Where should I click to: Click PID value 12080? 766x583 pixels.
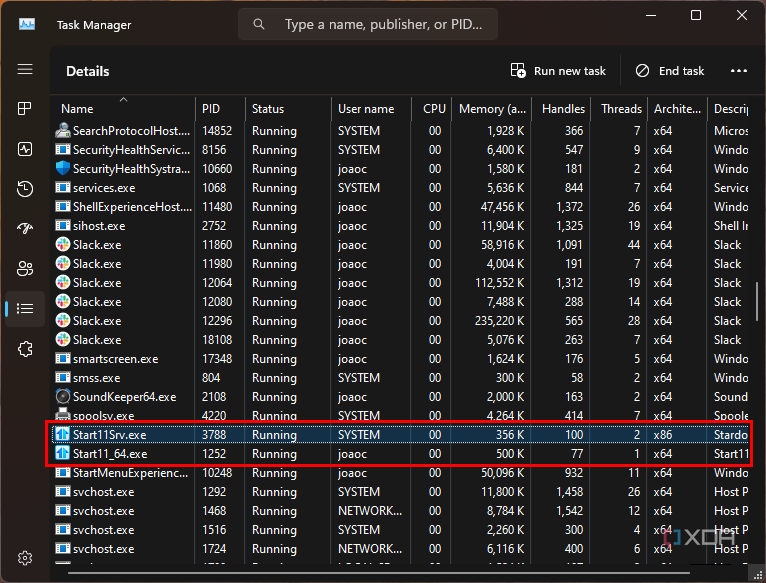click(x=217, y=302)
